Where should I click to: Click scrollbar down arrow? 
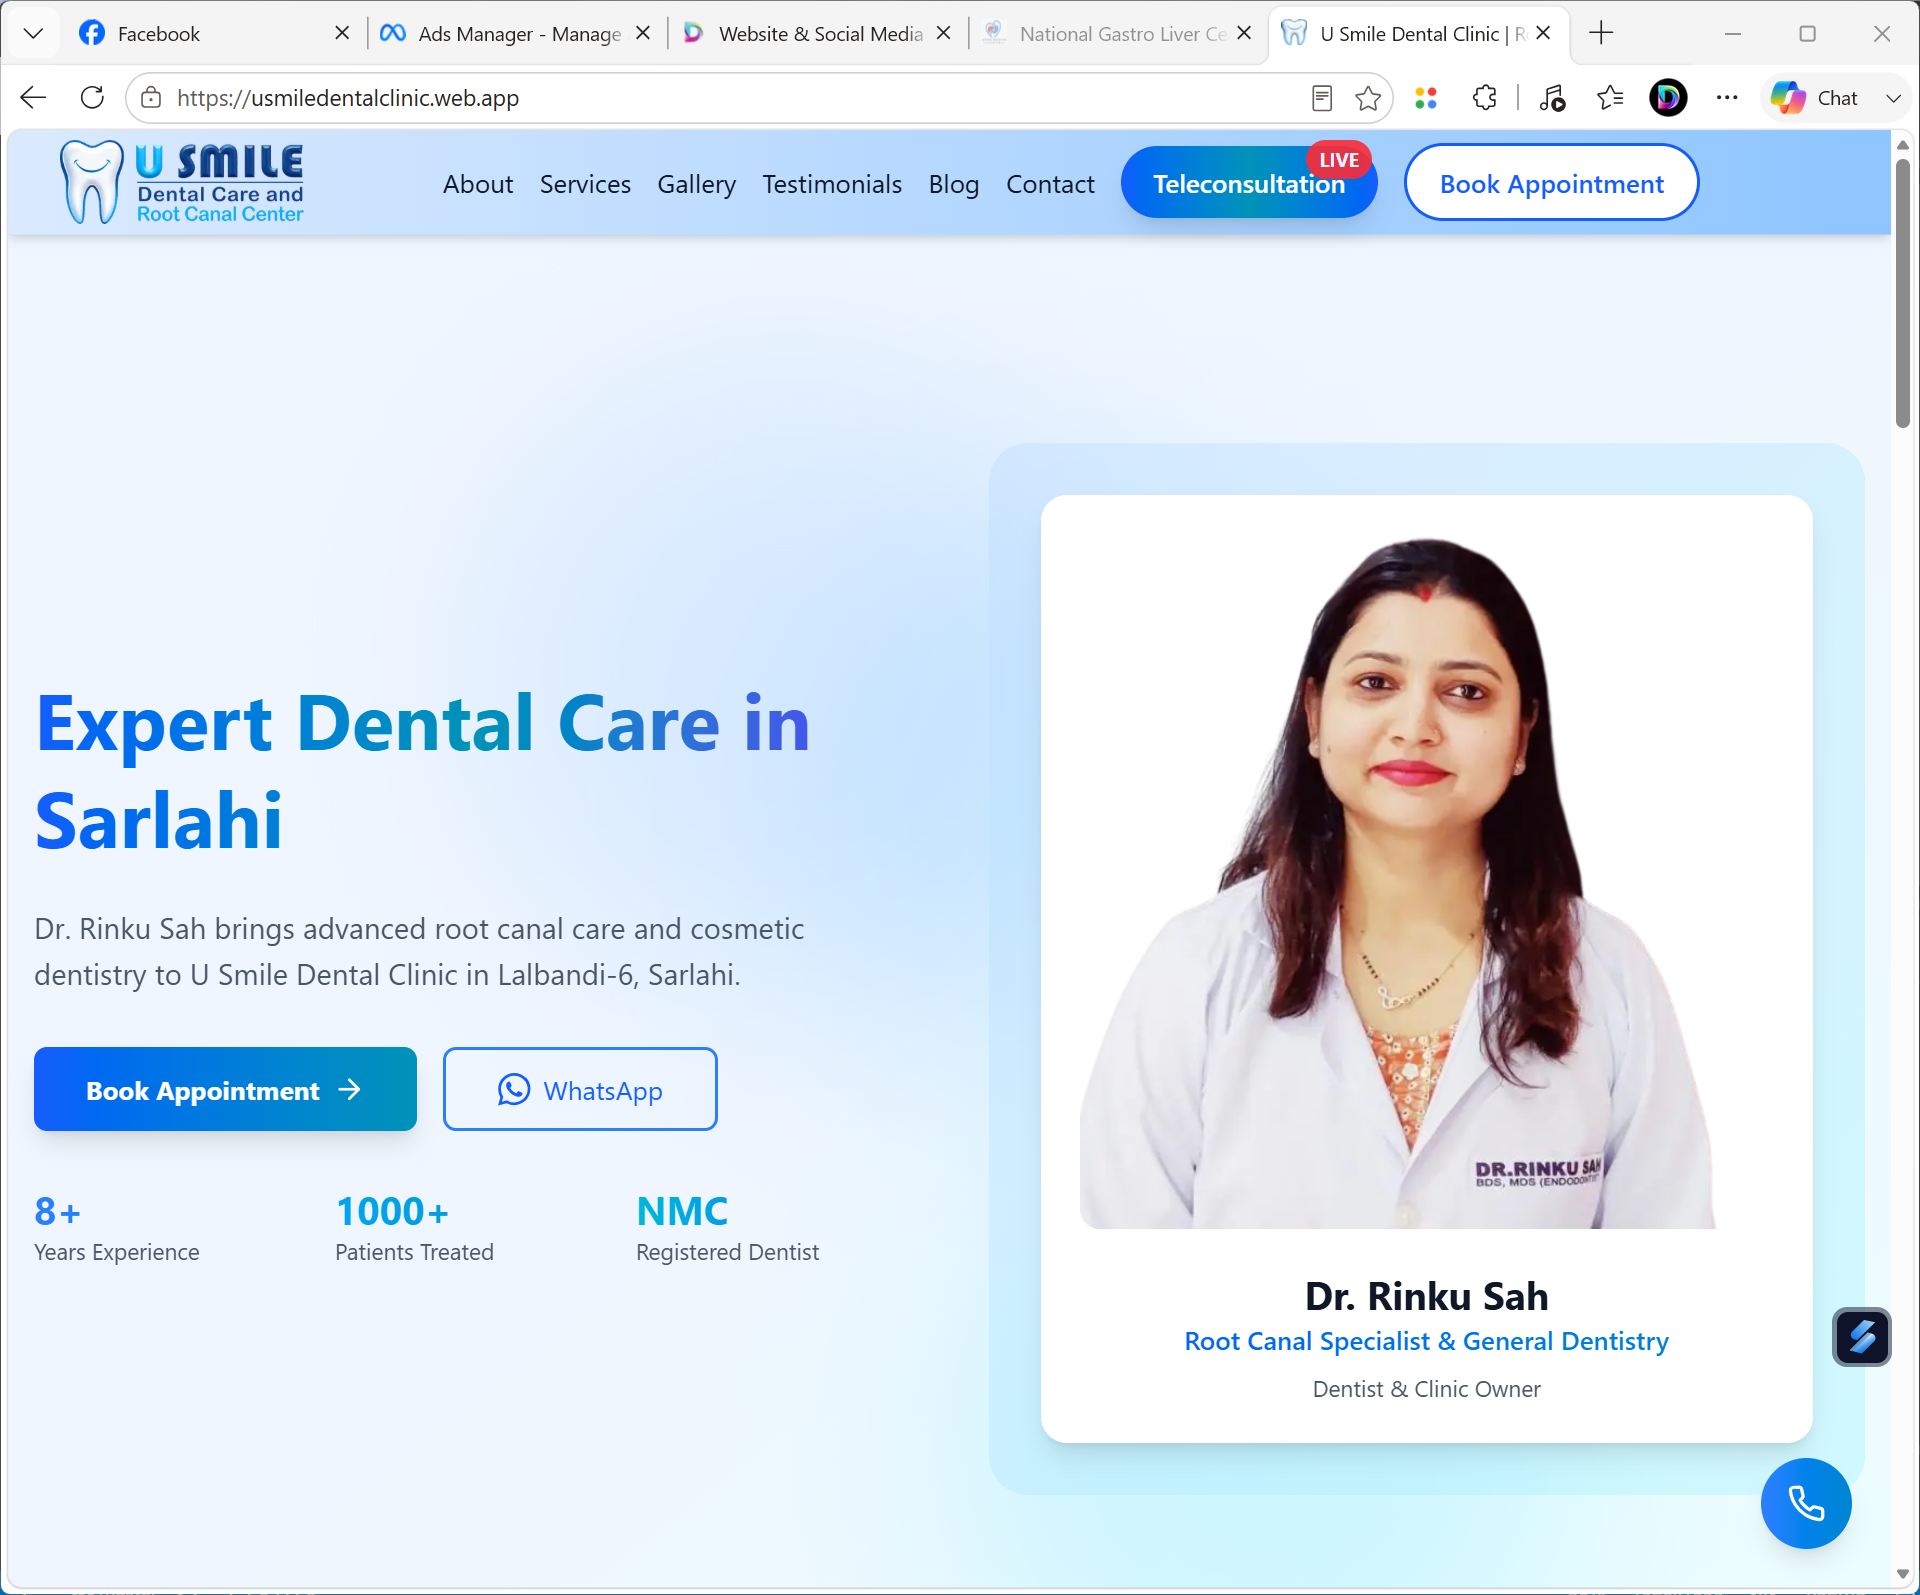point(1903,1574)
